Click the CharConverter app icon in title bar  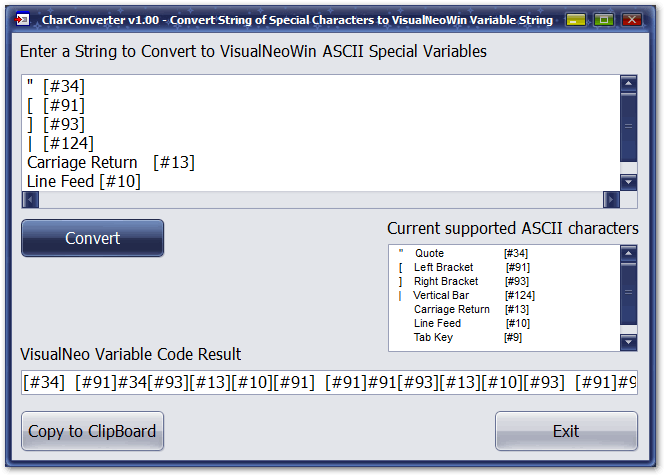[x=22, y=20]
